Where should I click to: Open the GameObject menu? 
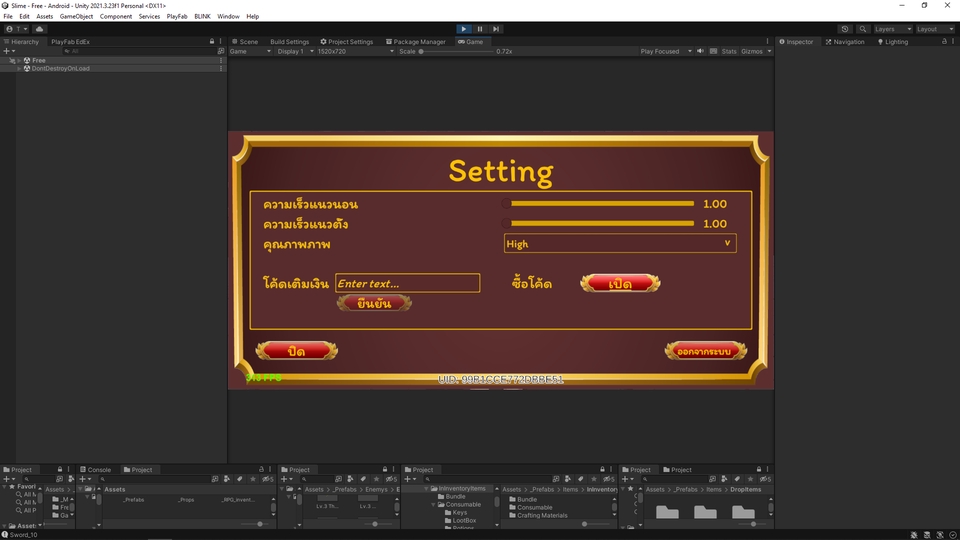click(x=76, y=16)
